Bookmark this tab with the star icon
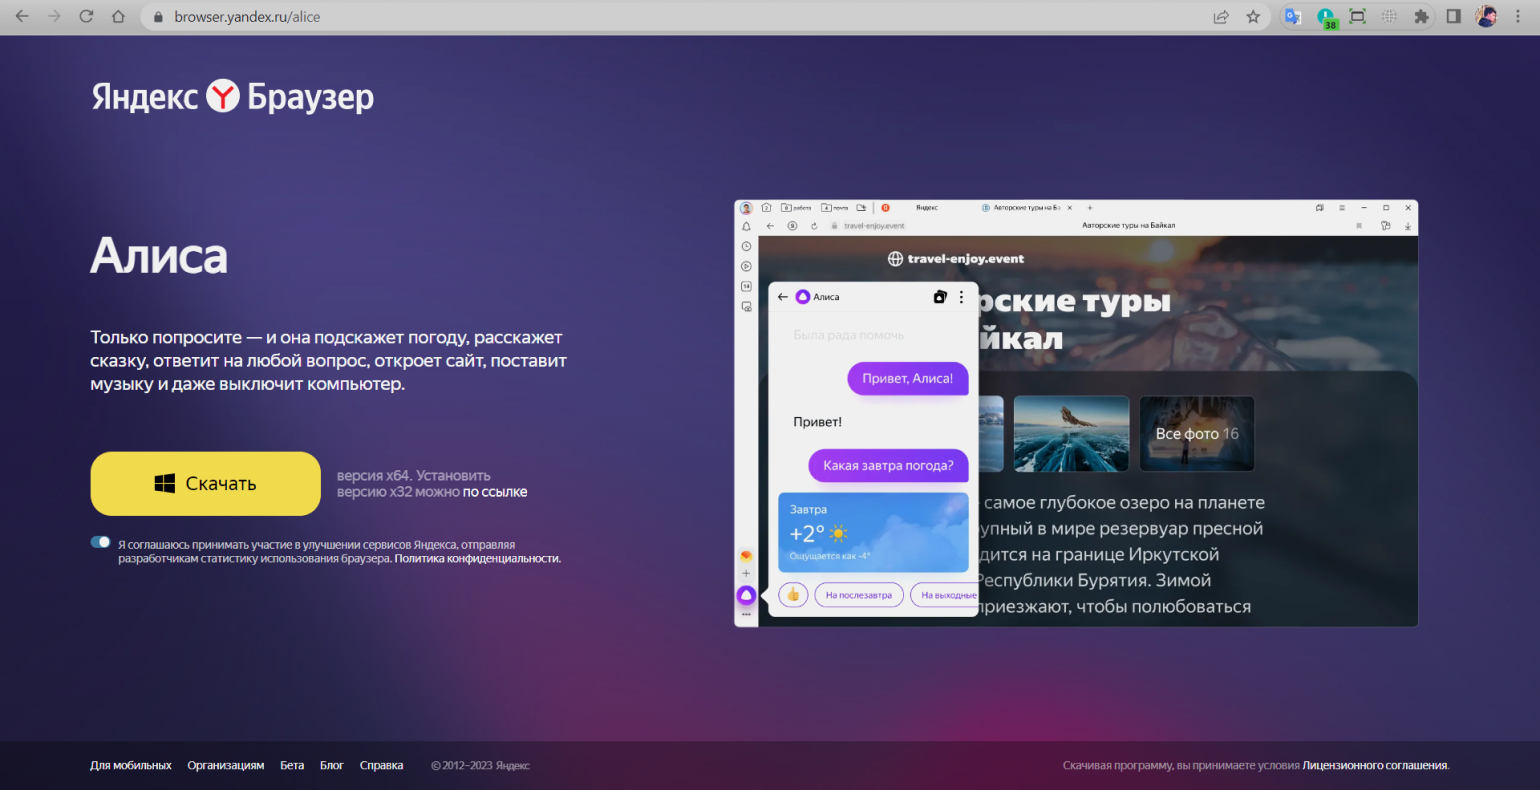The image size is (1540, 790). pos(1253,17)
